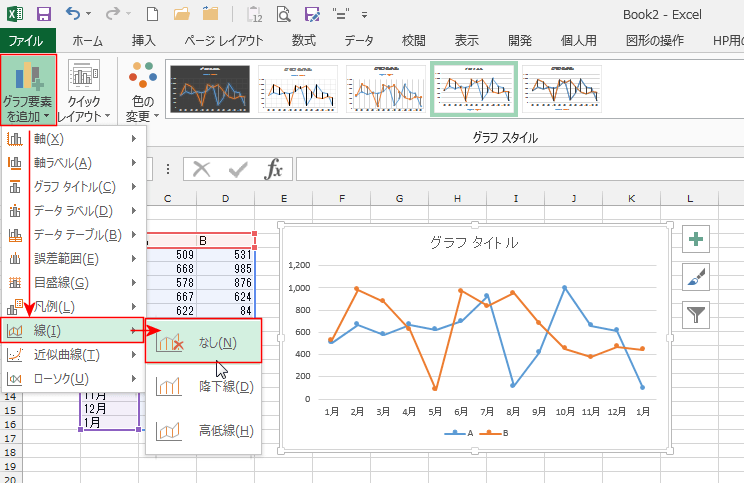
Task: Select the second chart style thumbnail
Action: (298, 89)
